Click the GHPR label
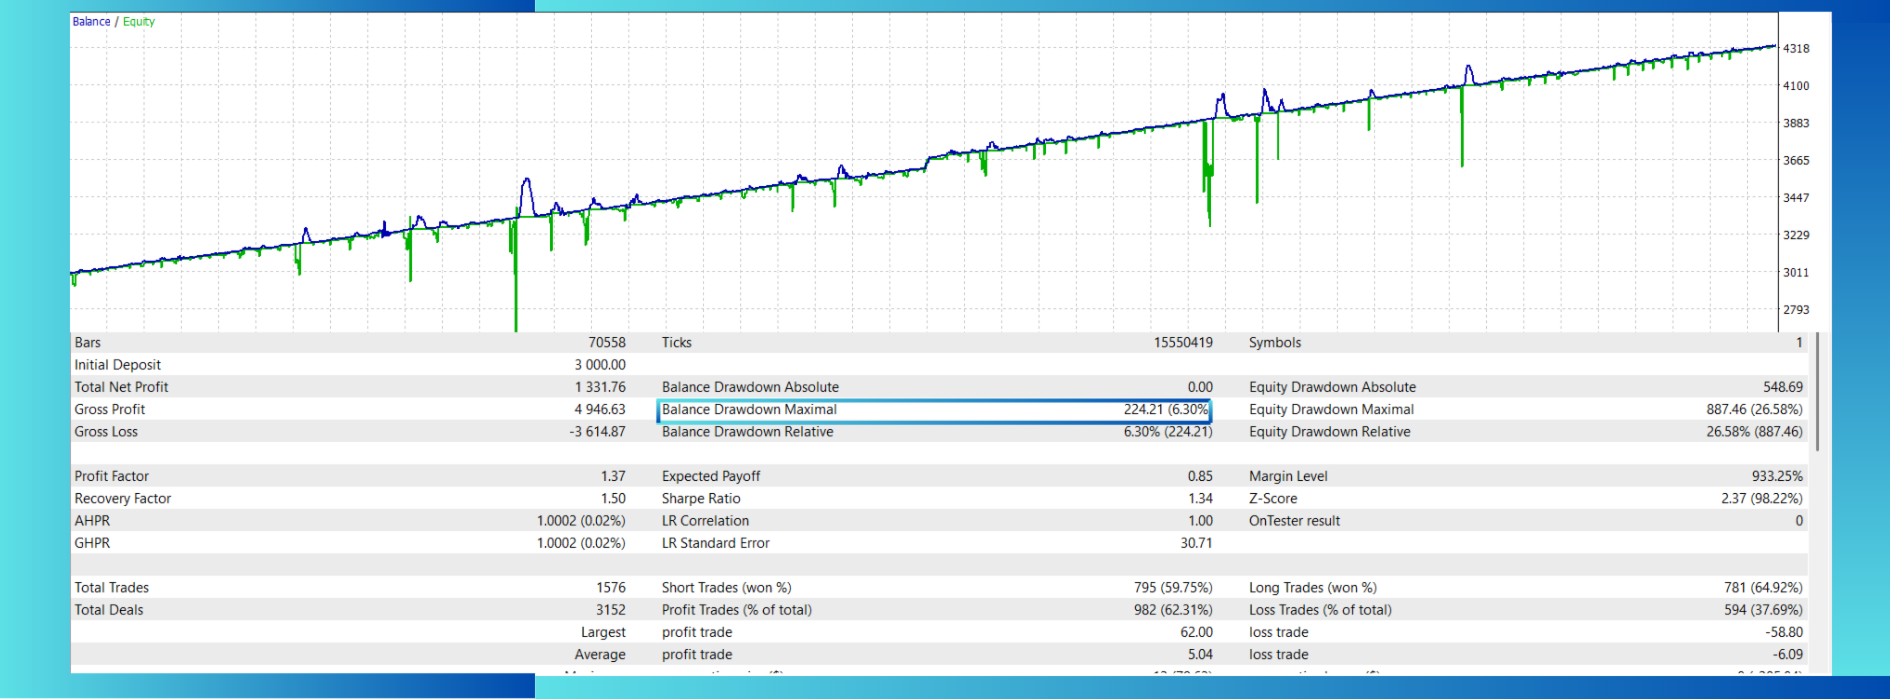This screenshot has height=699, width=1890. click(x=92, y=543)
